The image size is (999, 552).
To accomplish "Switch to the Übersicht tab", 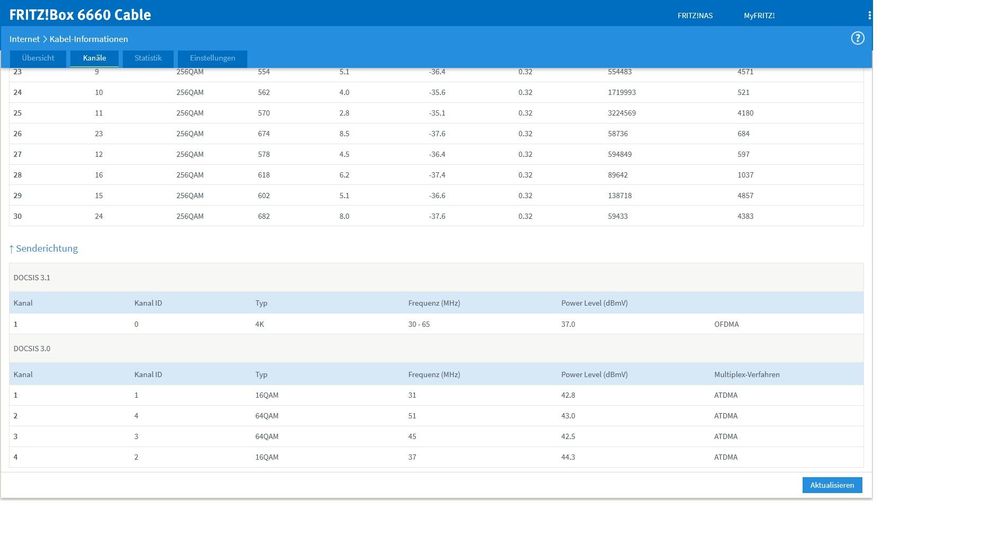I will [38, 59].
